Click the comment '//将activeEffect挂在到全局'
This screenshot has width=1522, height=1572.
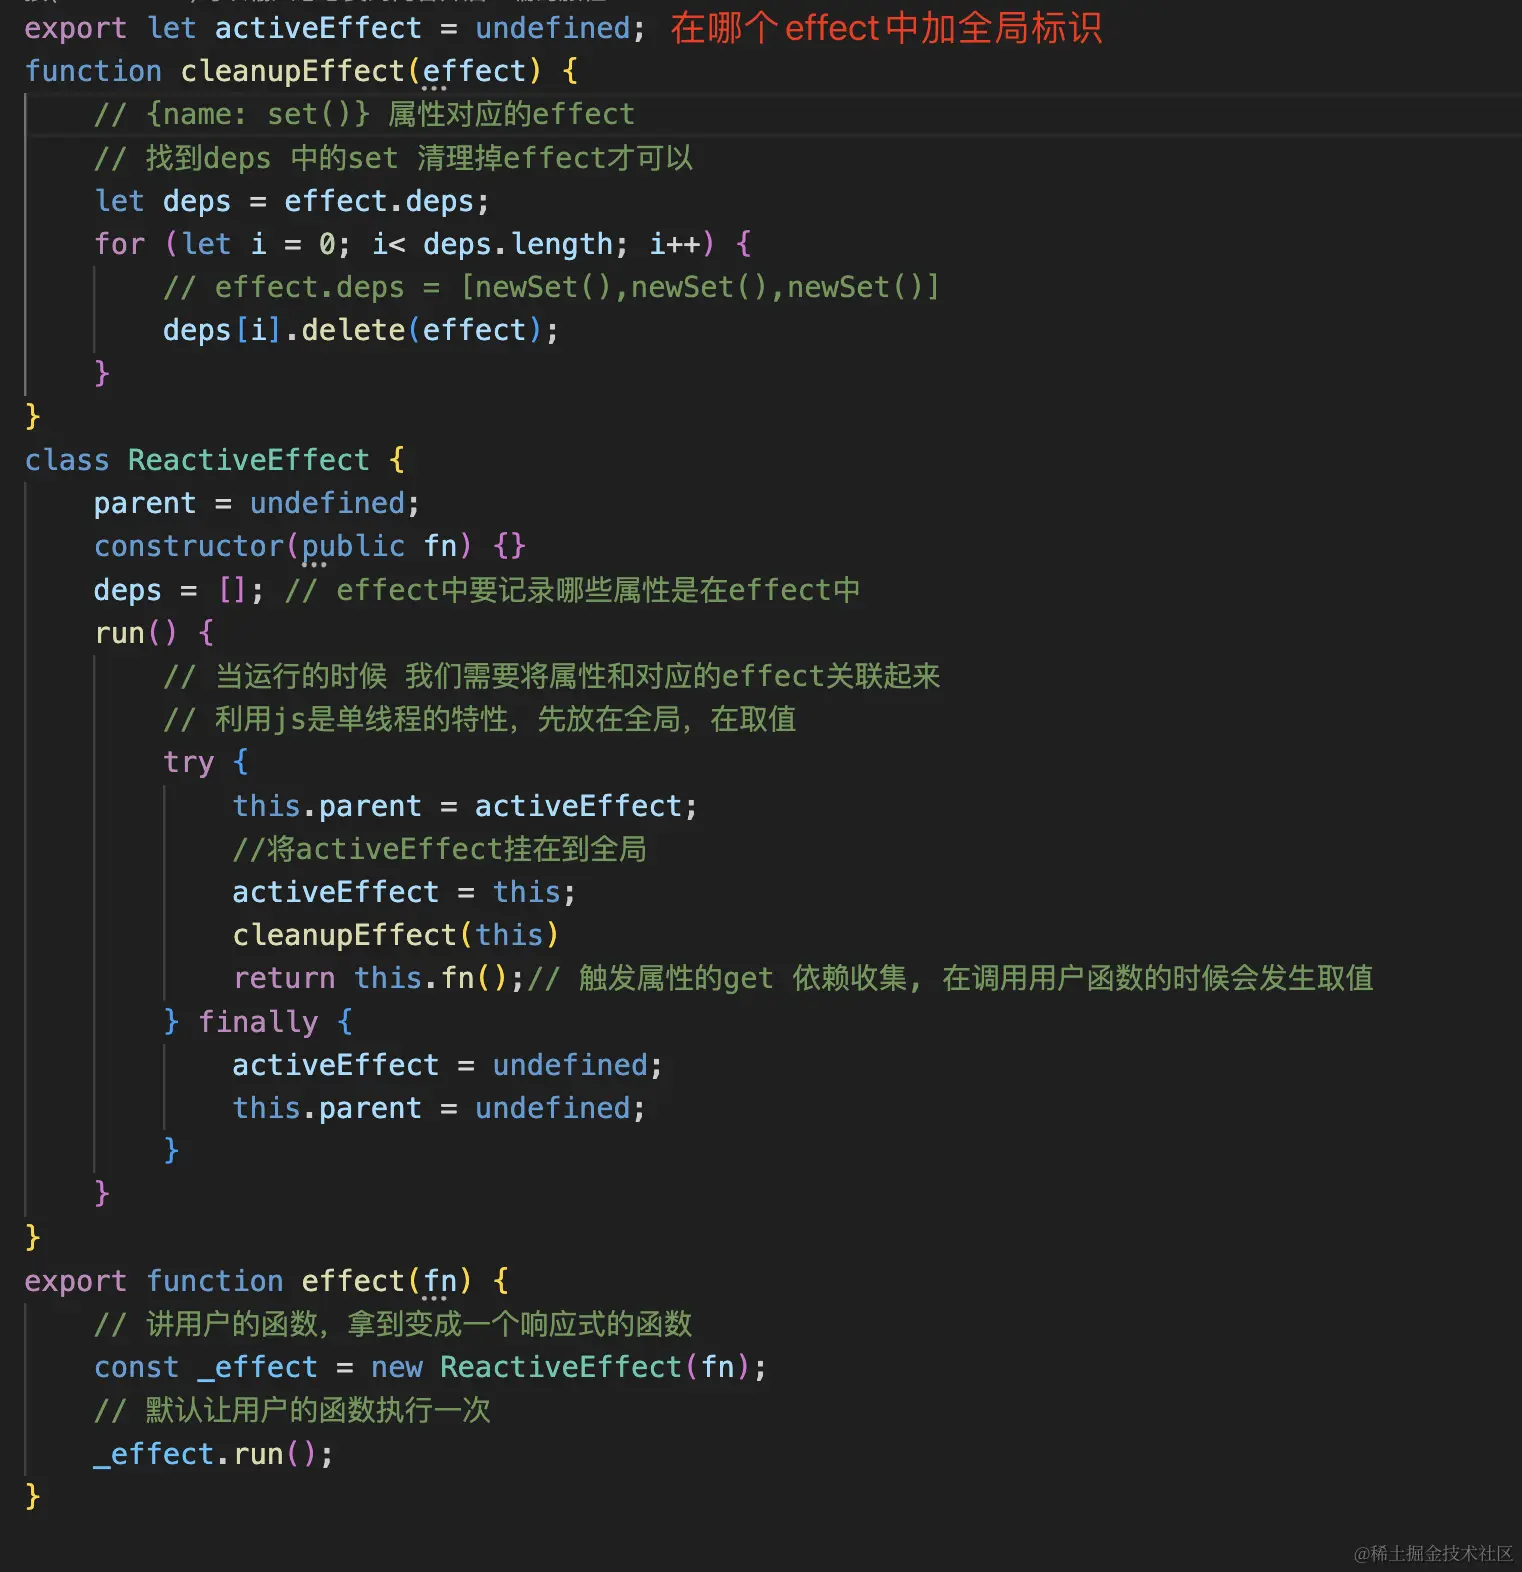click(439, 849)
